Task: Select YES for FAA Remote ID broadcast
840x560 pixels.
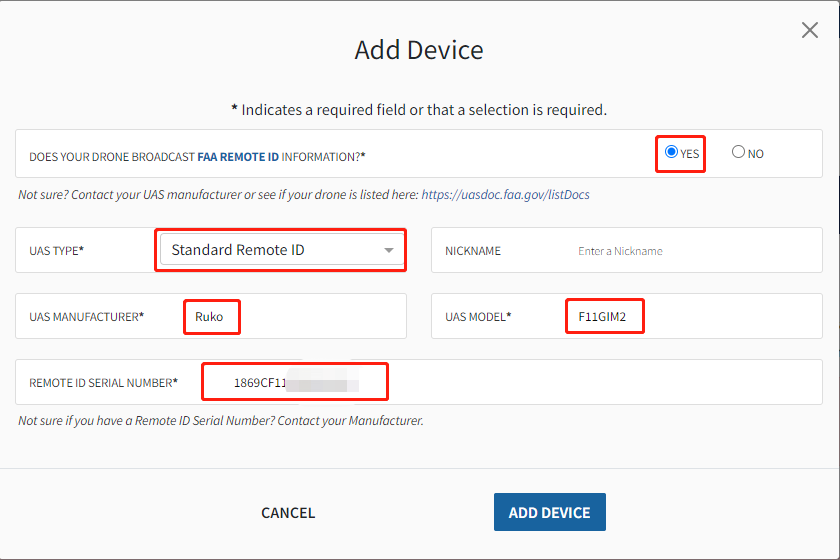Action: click(671, 153)
